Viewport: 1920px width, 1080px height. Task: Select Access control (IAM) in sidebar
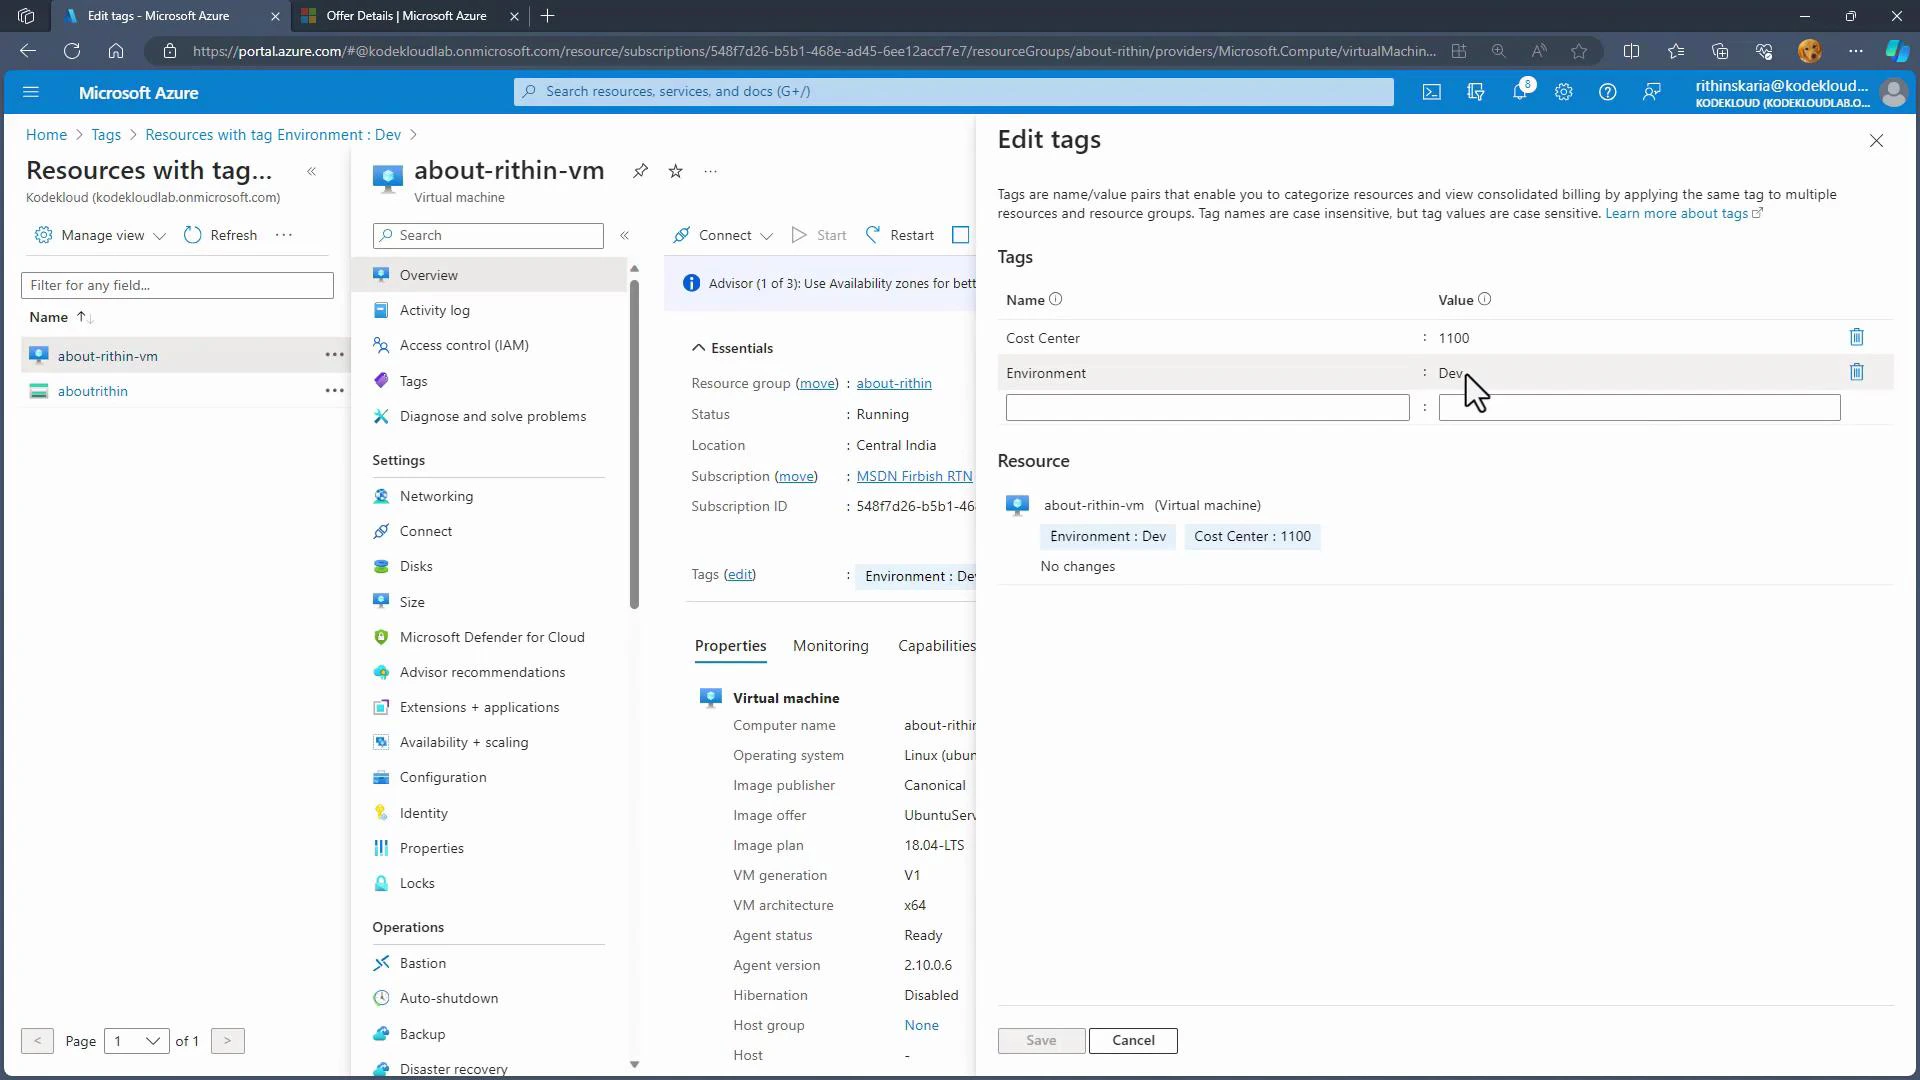[x=464, y=345]
